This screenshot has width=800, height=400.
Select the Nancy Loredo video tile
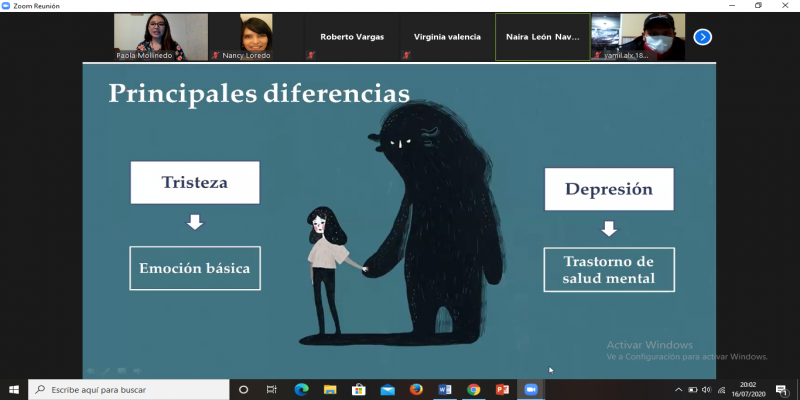coord(256,37)
